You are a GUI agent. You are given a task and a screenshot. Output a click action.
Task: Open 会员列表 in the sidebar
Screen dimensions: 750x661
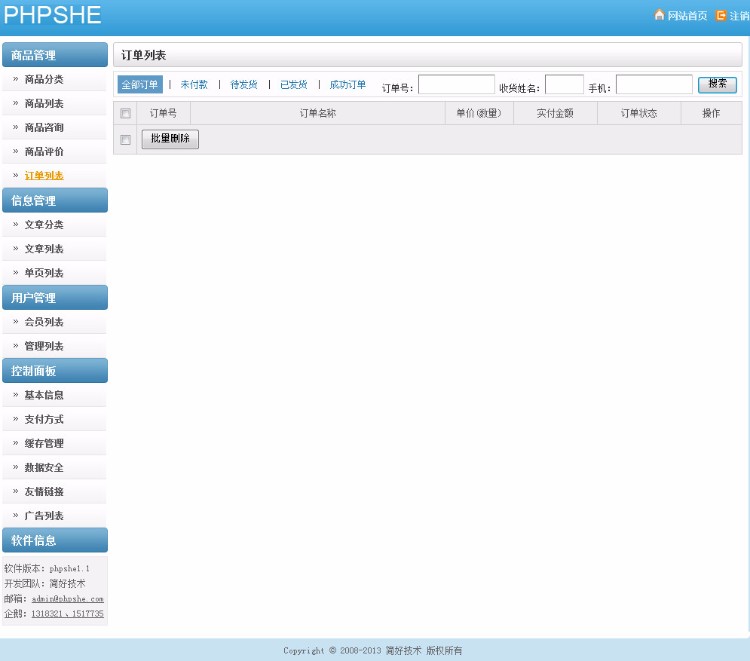[44, 322]
